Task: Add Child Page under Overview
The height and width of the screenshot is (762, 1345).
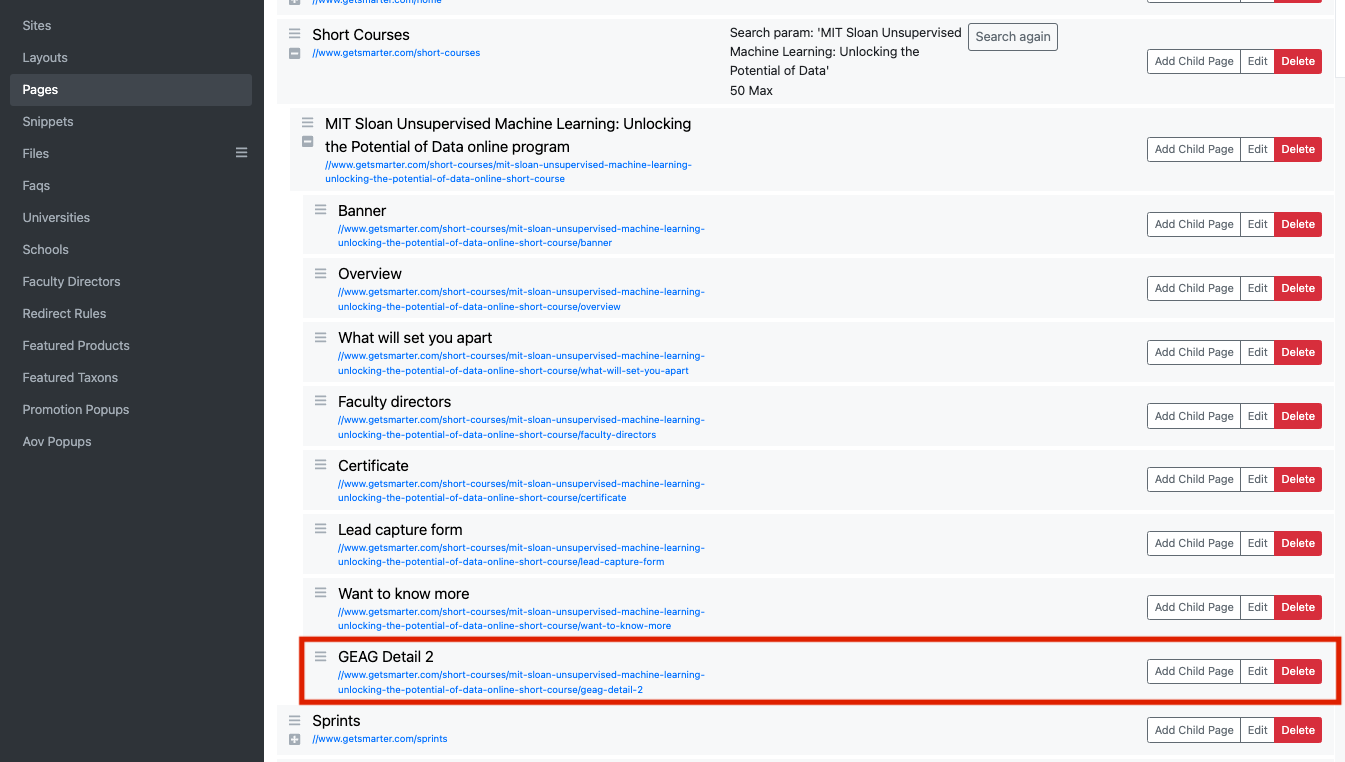Action: [1193, 288]
